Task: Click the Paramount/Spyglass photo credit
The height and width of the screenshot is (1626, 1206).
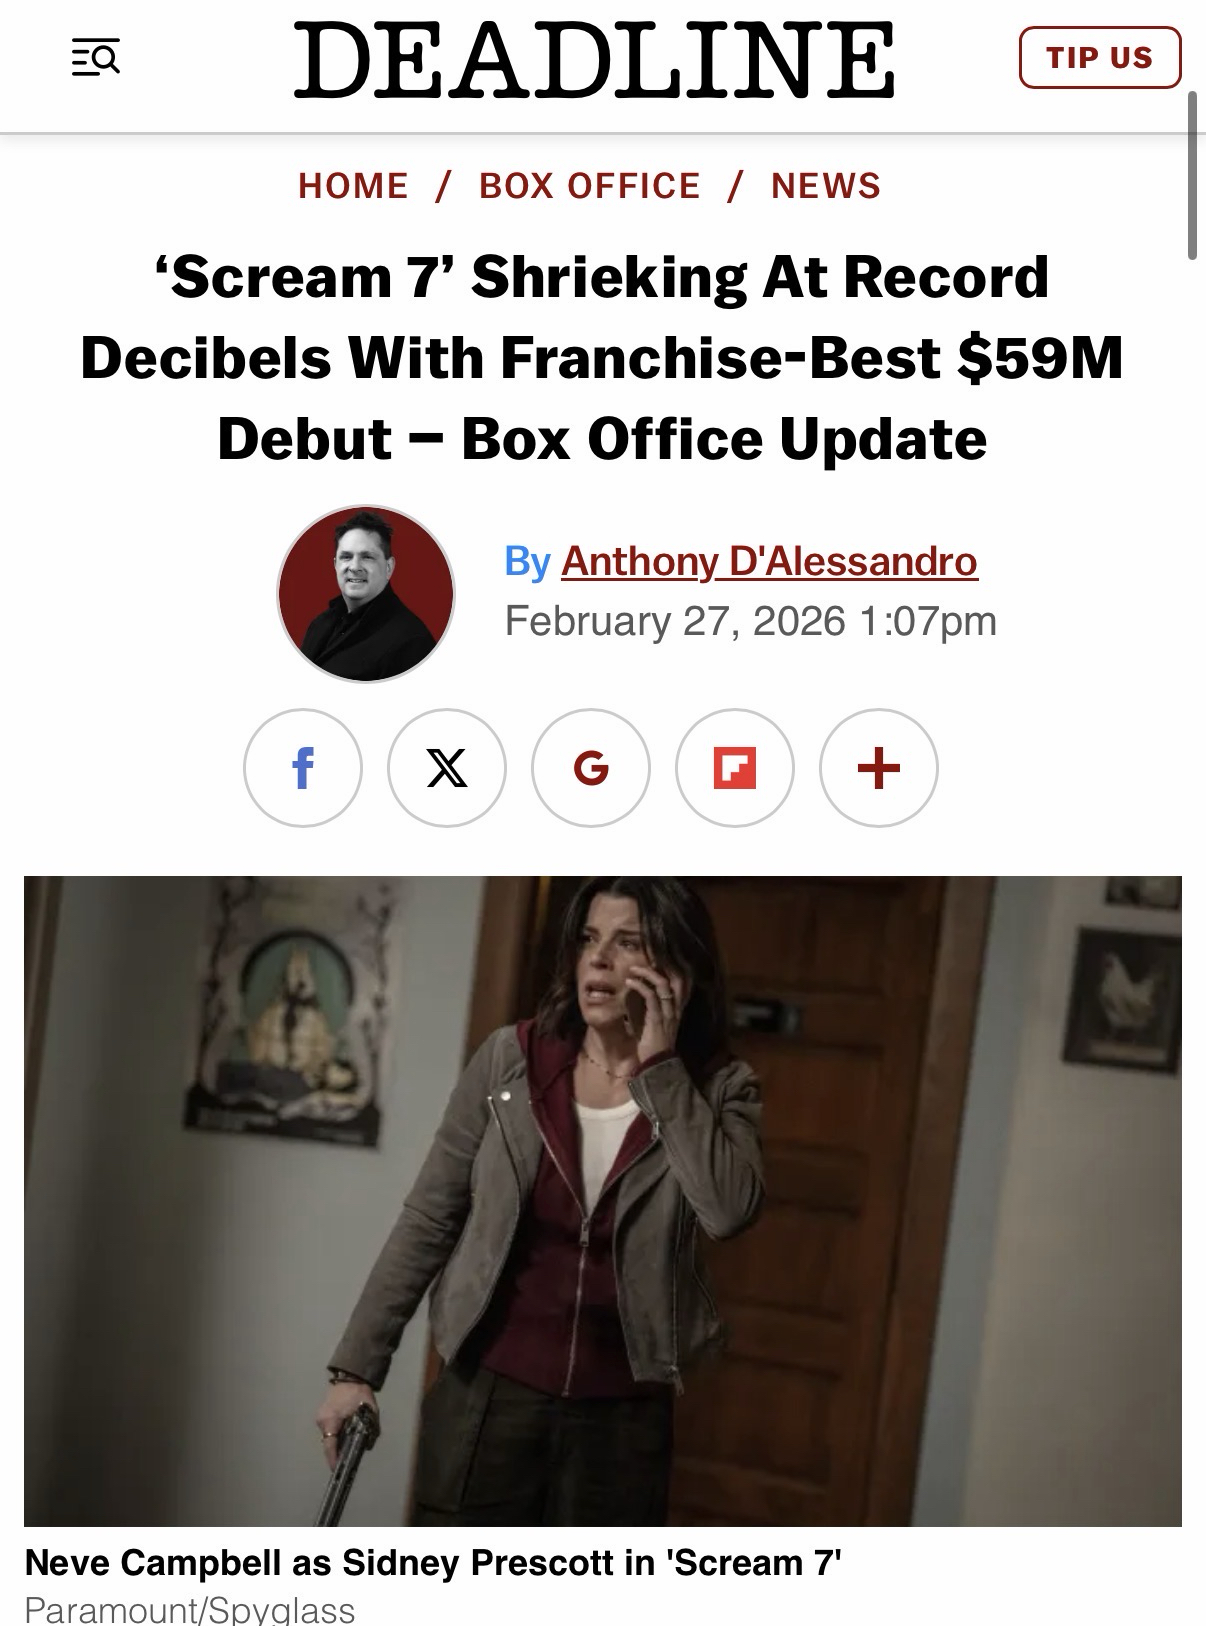Action: click(190, 1608)
